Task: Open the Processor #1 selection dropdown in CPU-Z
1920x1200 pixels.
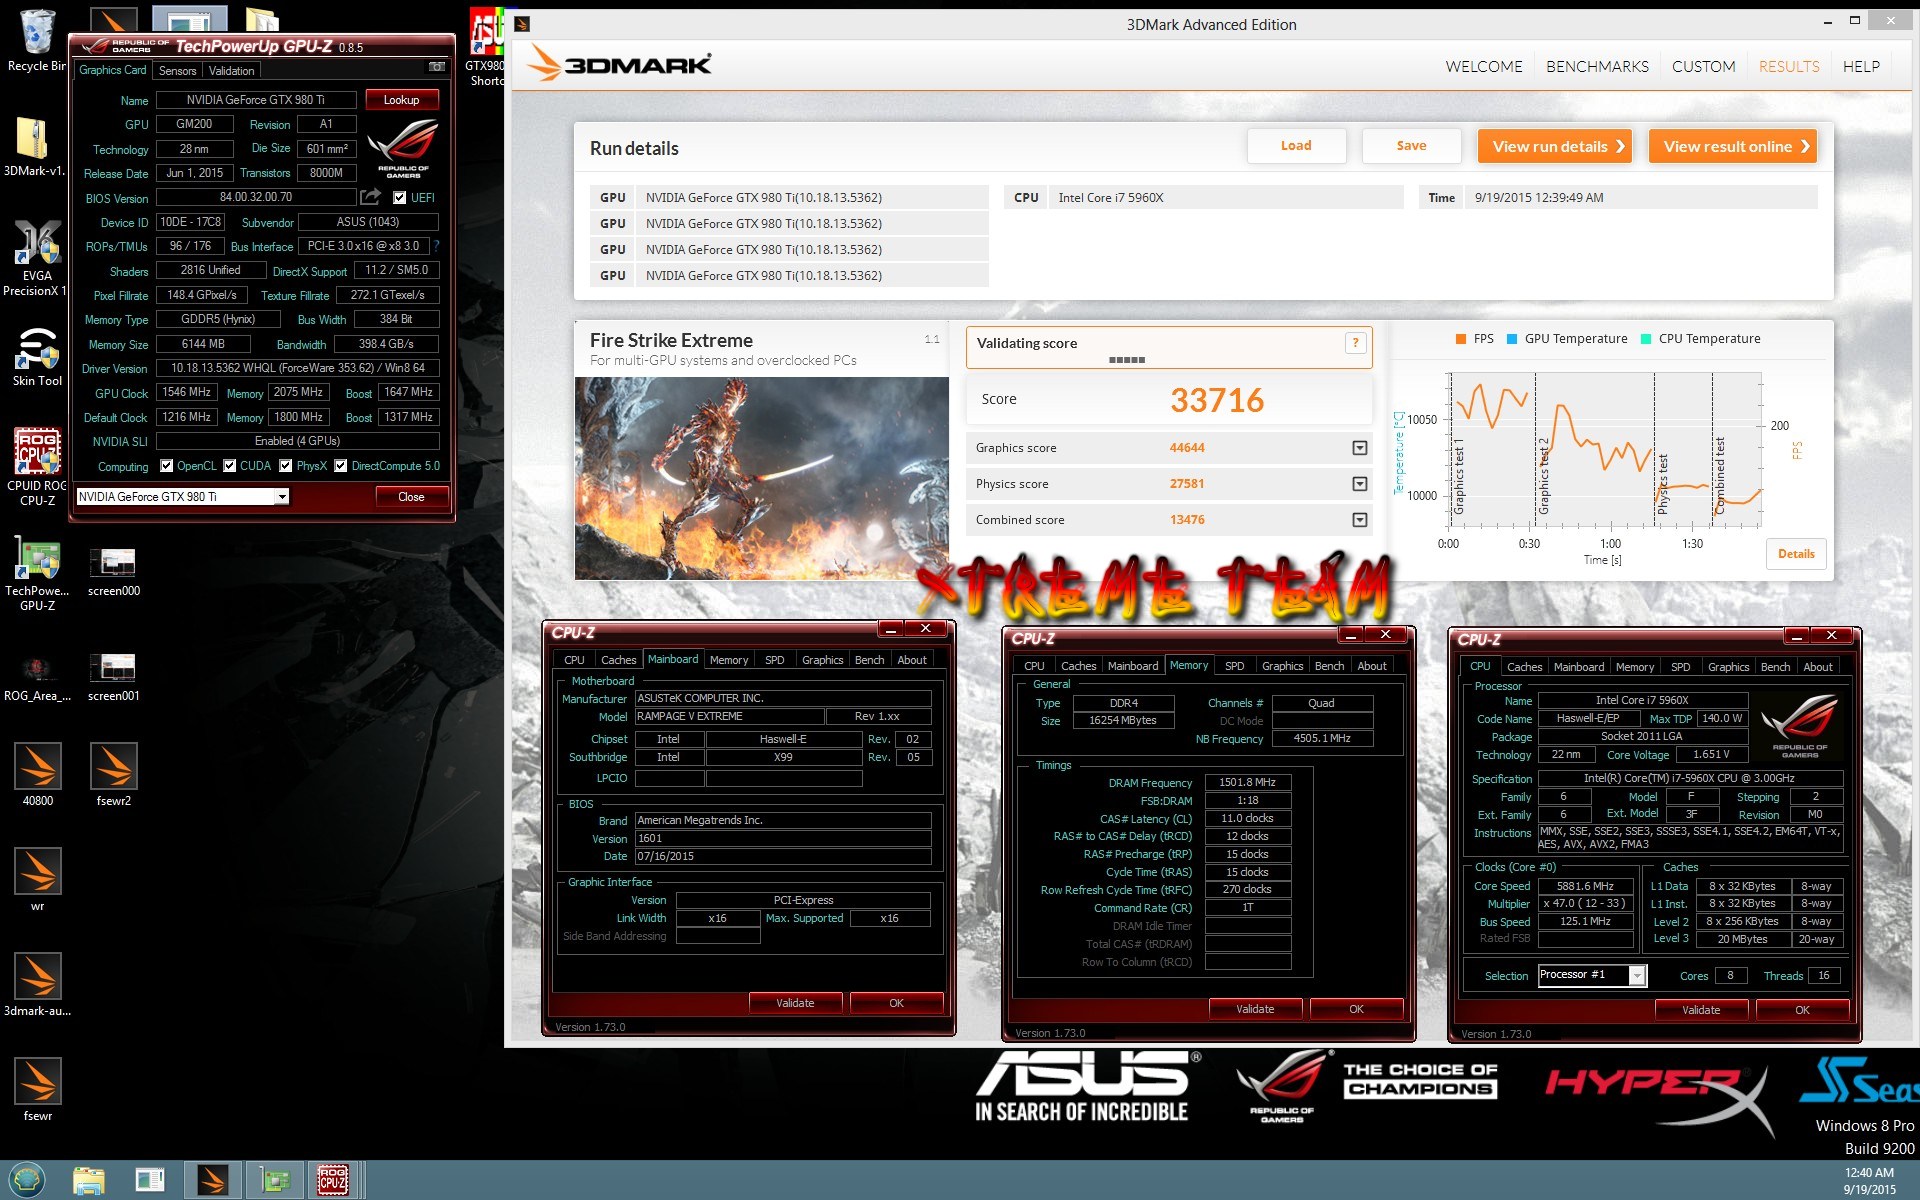Action: [1637, 975]
